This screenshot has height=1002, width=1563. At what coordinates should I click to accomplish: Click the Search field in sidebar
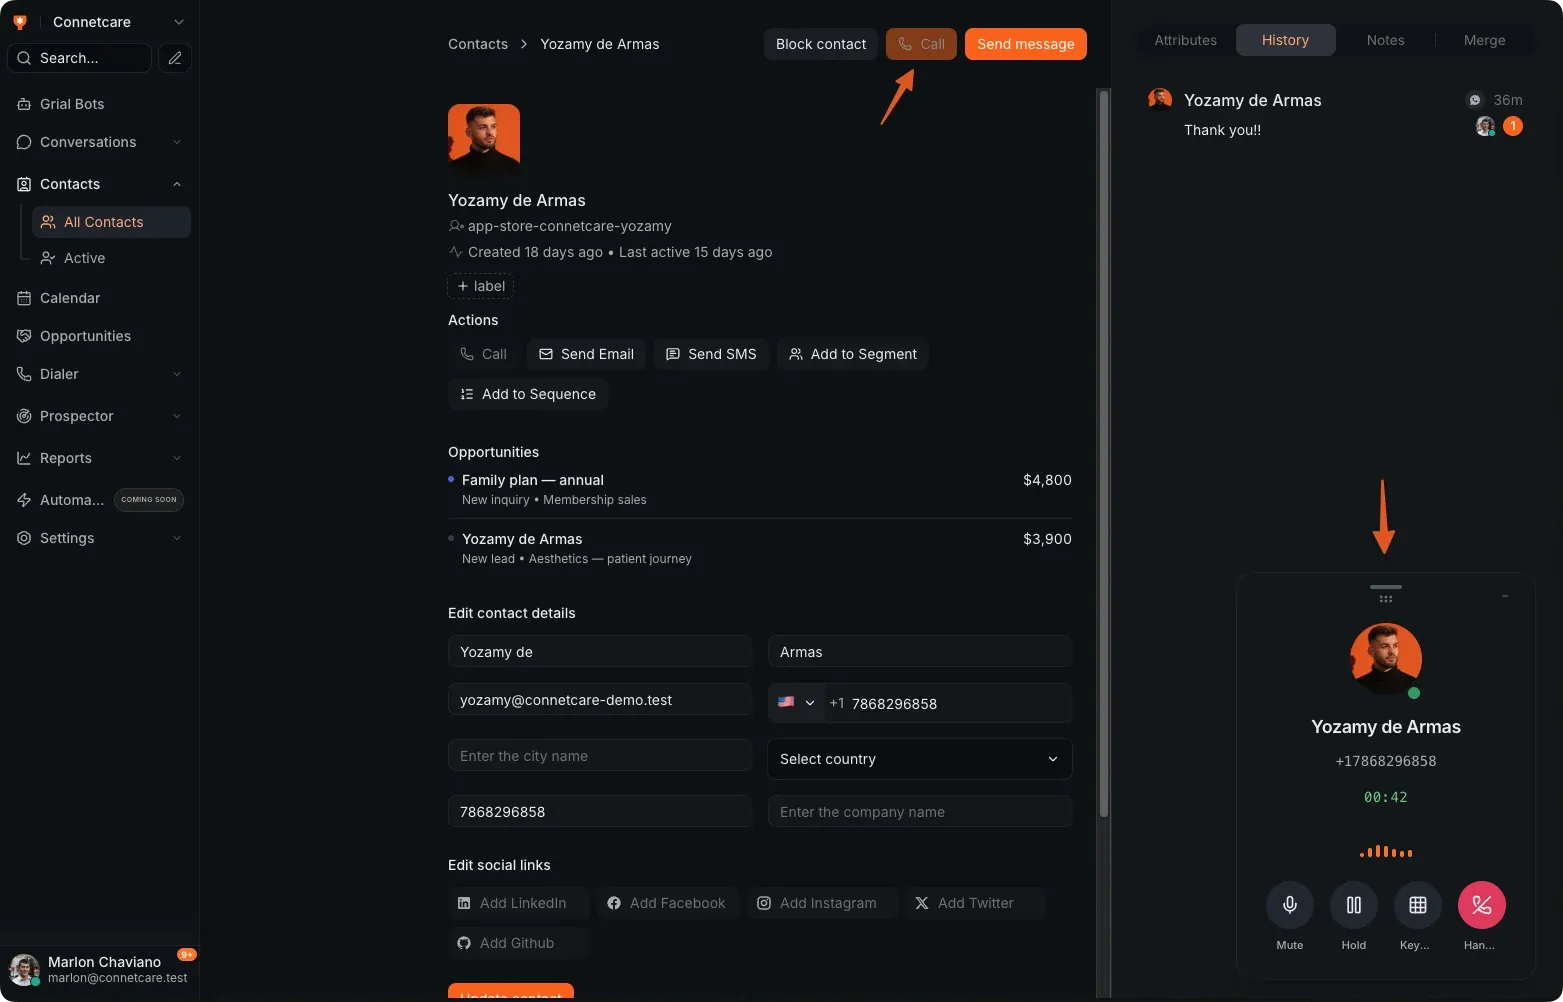80,58
